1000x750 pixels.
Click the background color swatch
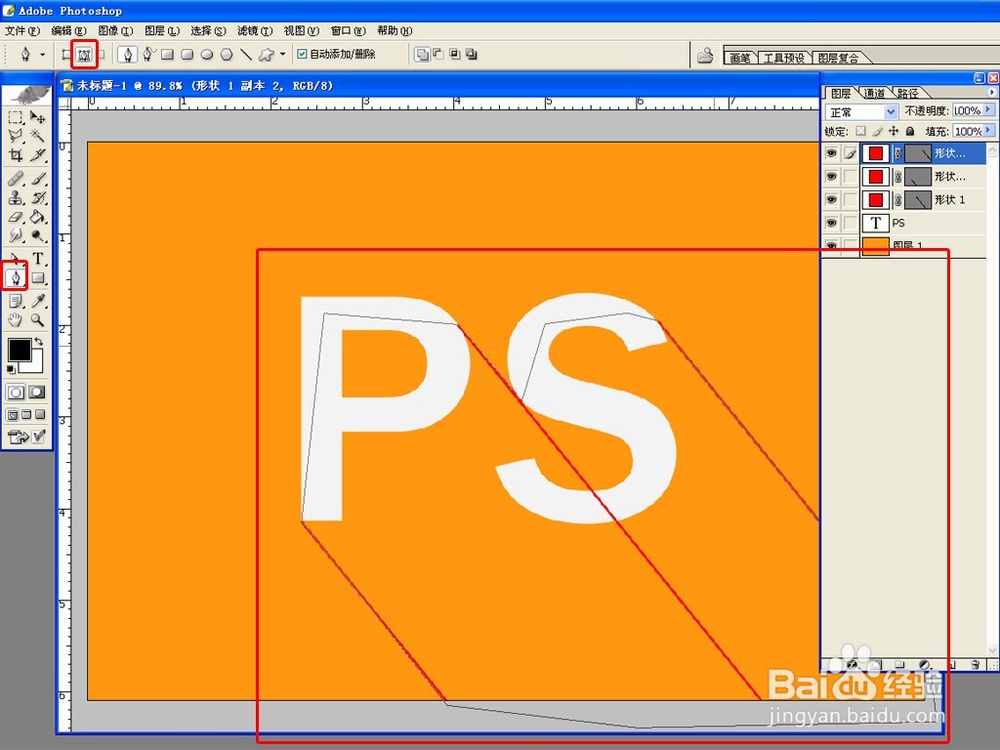pyautogui.click(x=34, y=365)
